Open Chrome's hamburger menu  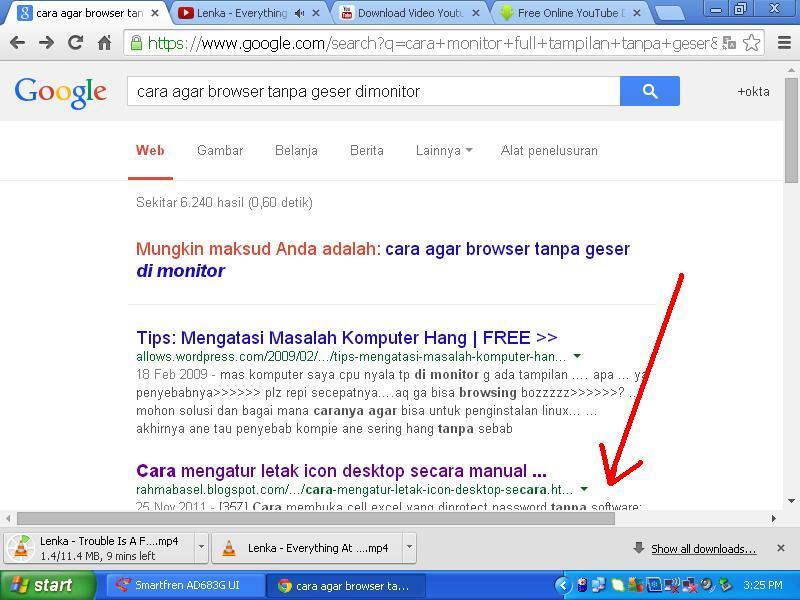point(784,43)
